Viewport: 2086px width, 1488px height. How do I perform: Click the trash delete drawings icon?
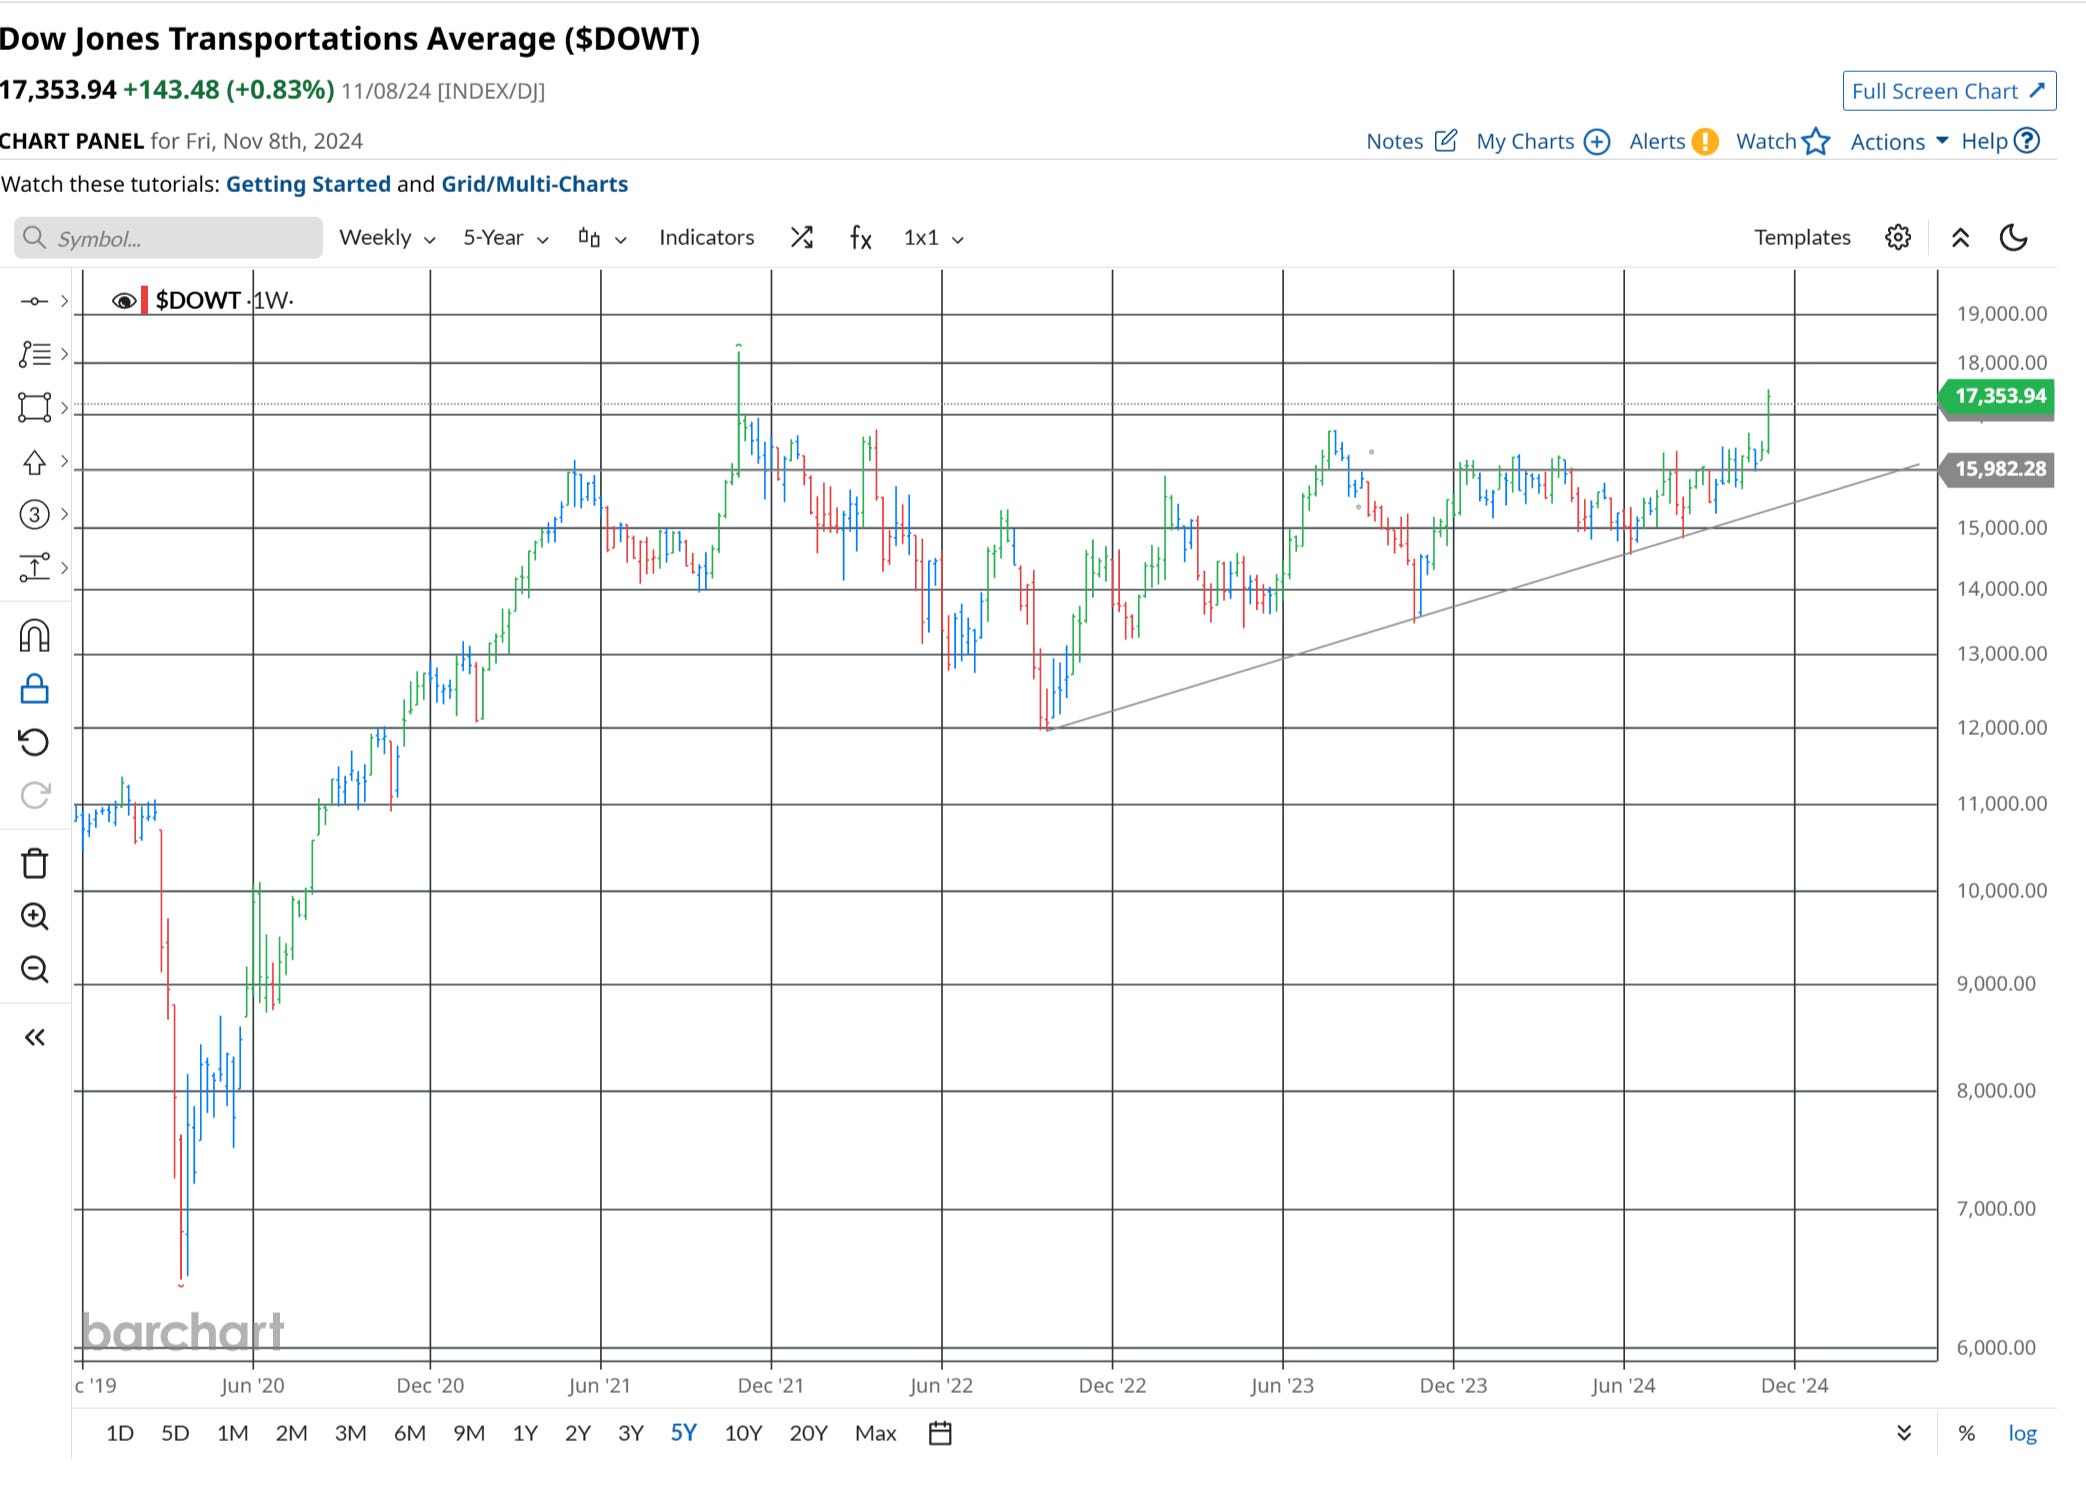tap(34, 863)
